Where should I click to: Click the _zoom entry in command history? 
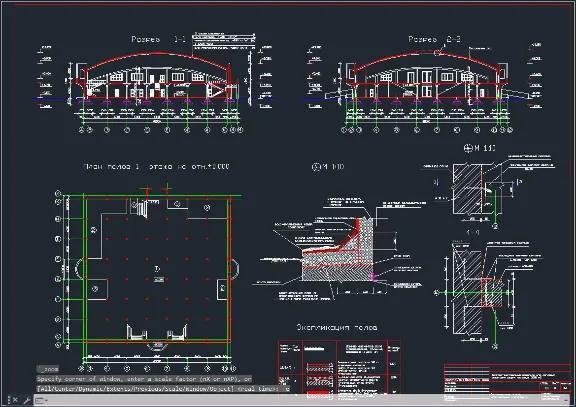48,369
